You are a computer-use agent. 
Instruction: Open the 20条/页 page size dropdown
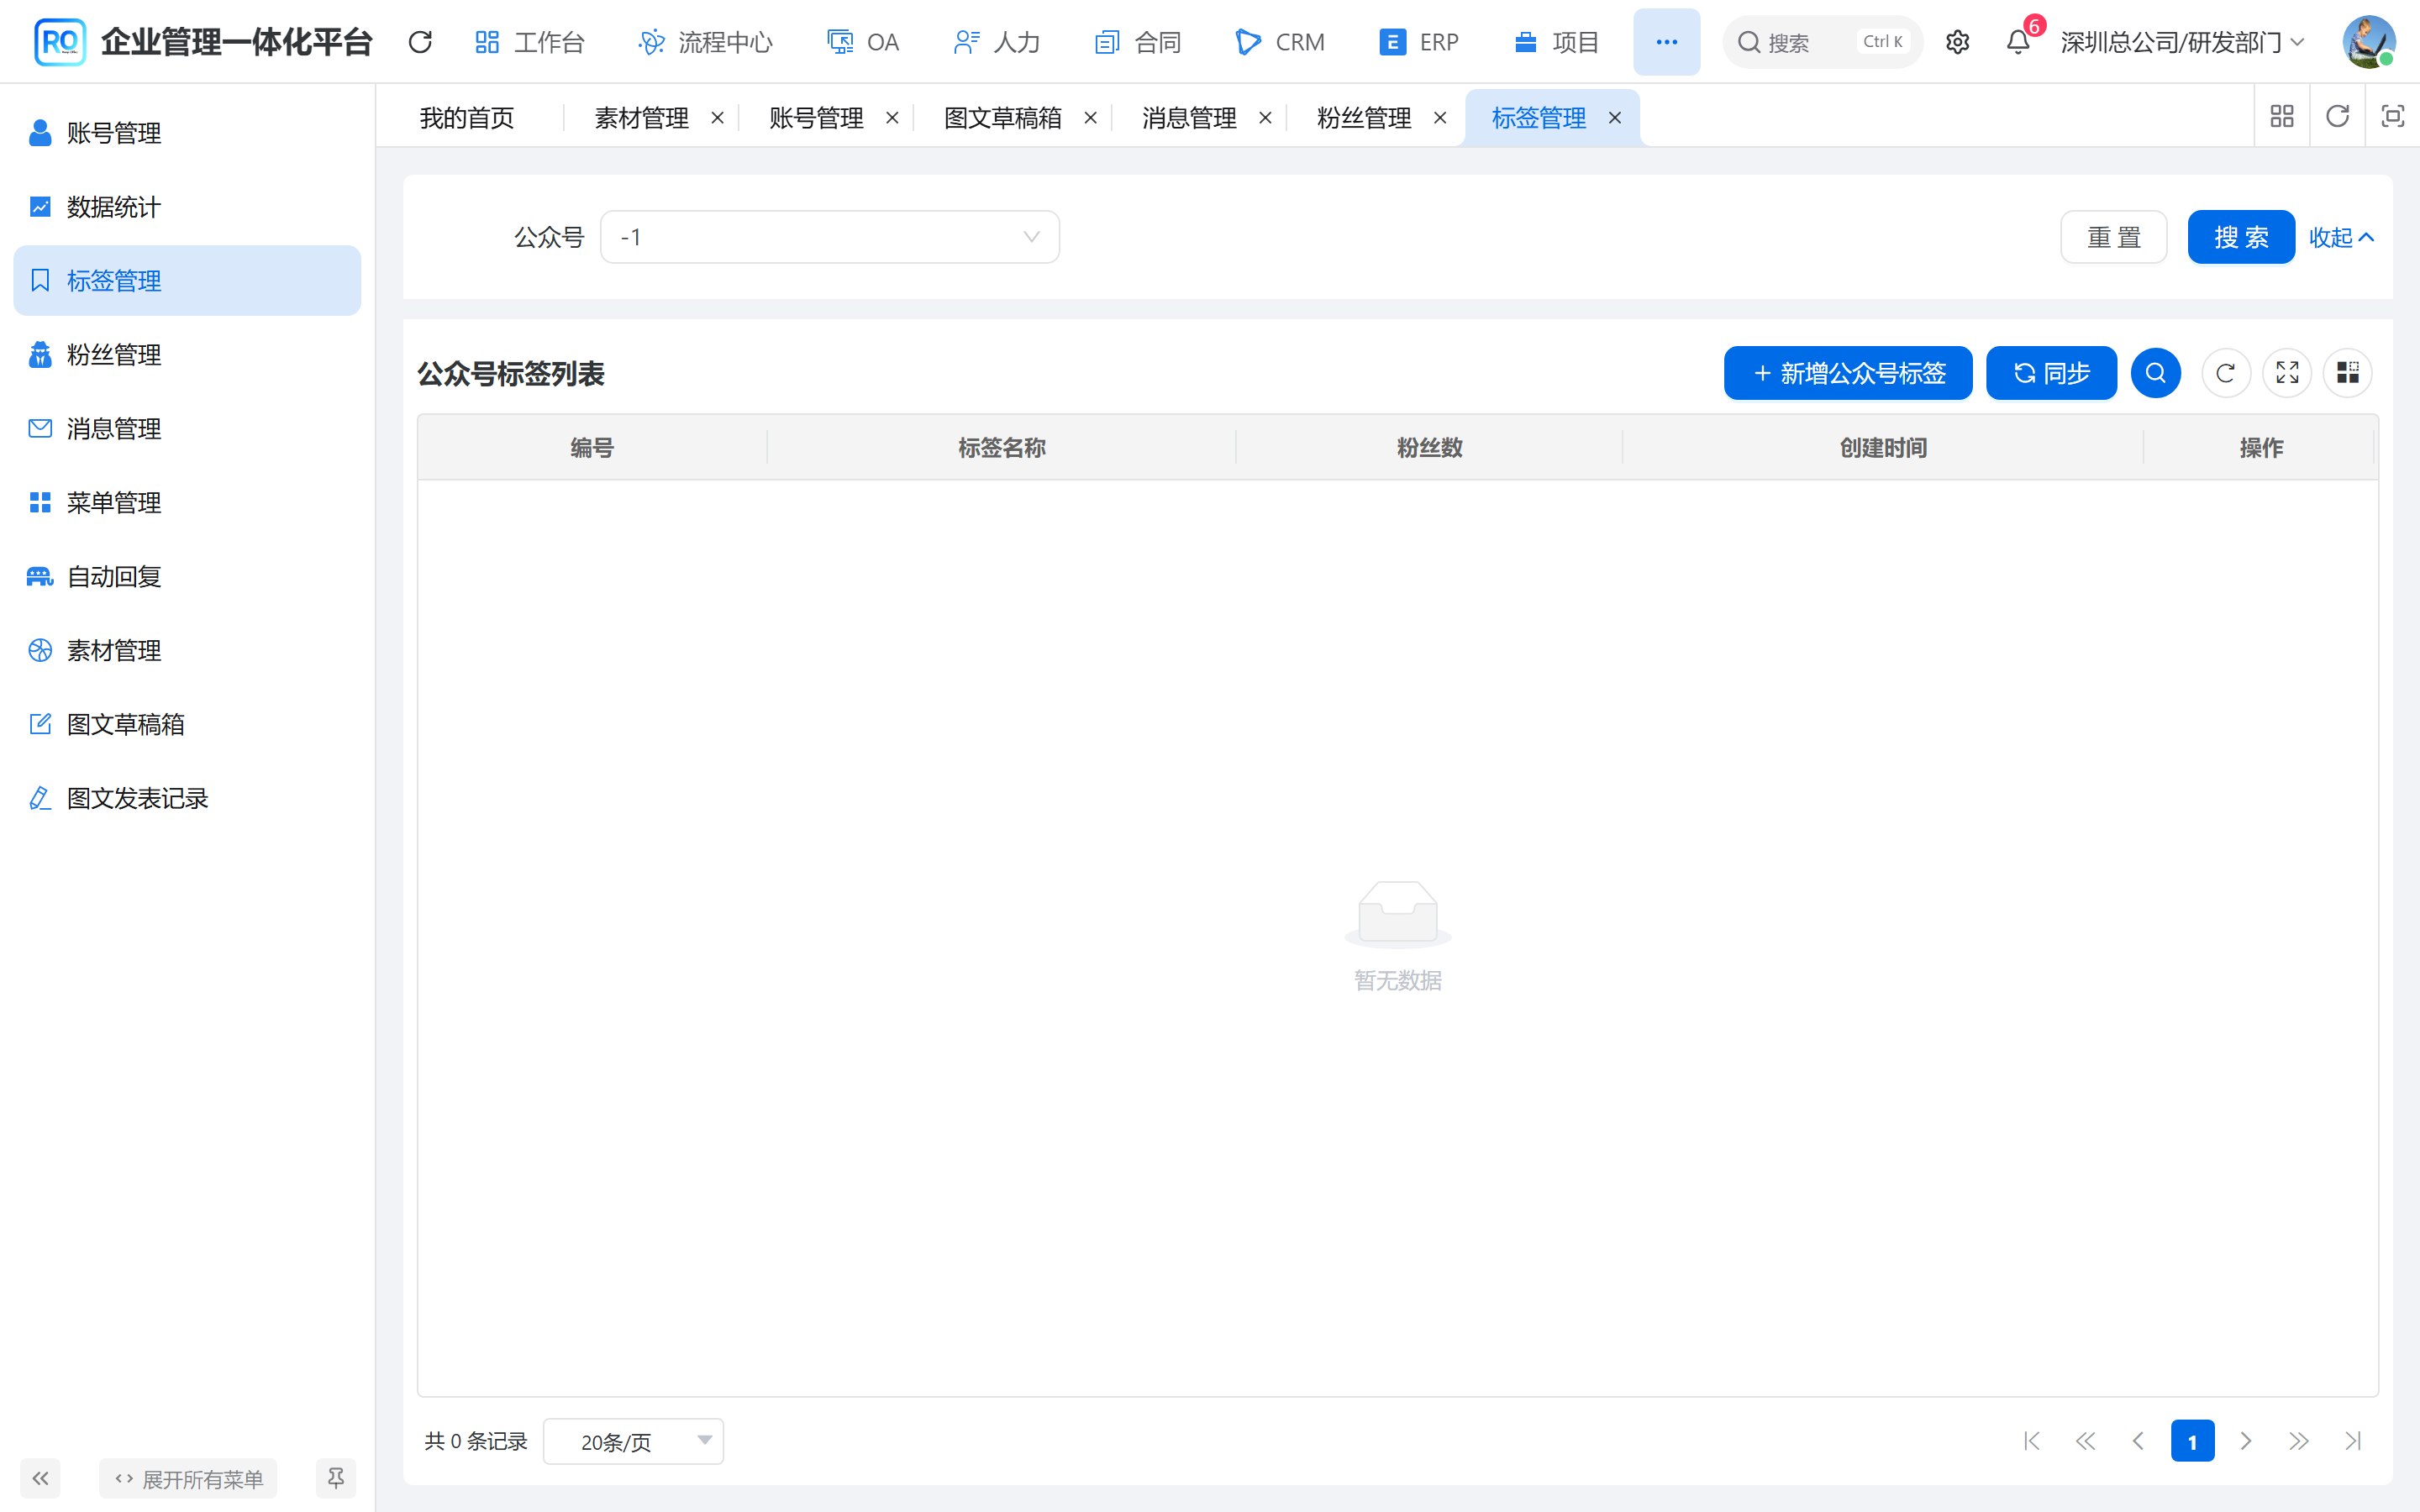633,1441
